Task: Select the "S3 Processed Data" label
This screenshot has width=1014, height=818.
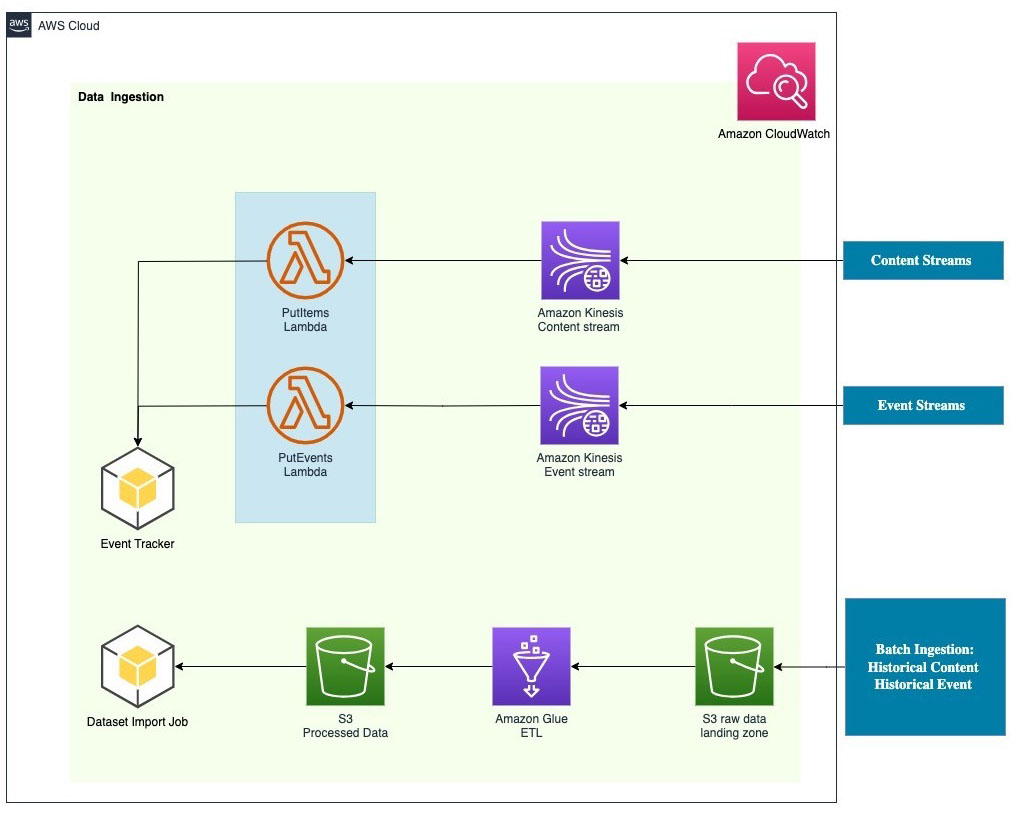Action: 345,726
